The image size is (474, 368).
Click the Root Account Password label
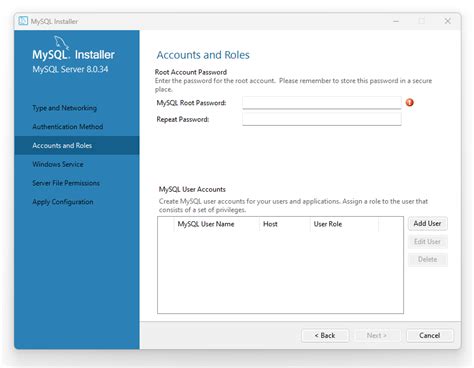point(191,72)
